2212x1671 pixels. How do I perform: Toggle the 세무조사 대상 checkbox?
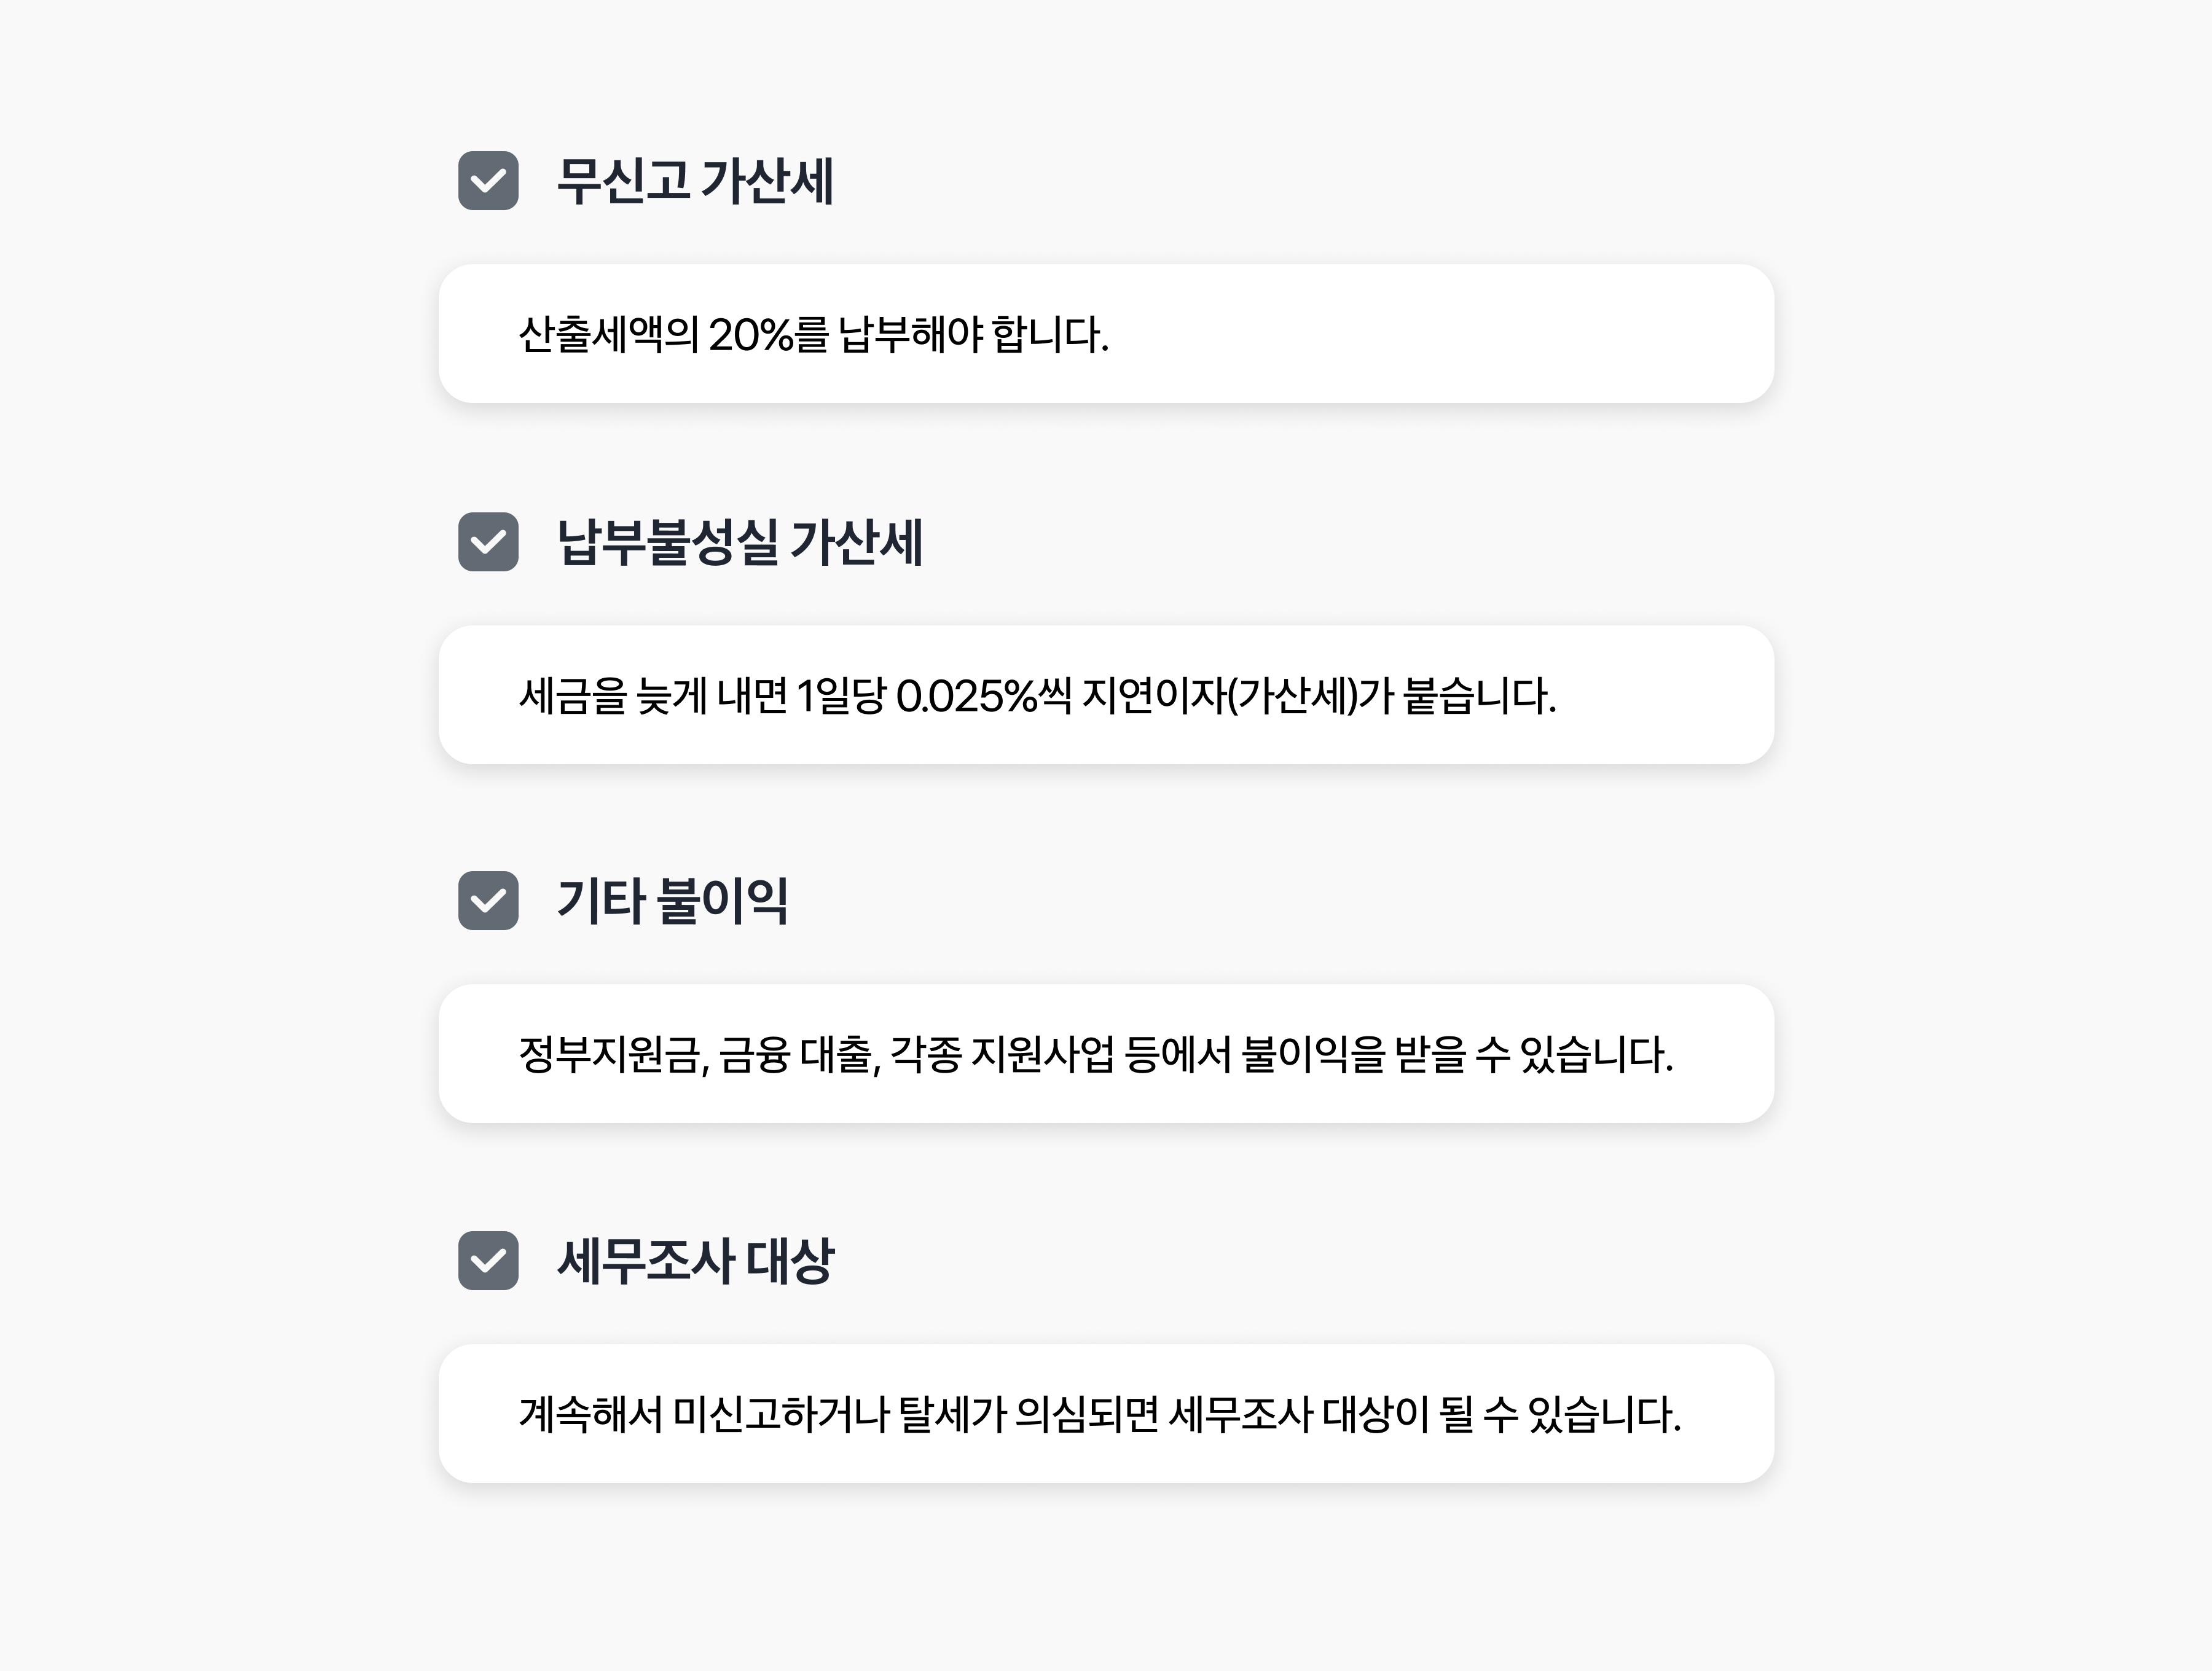tap(488, 1260)
